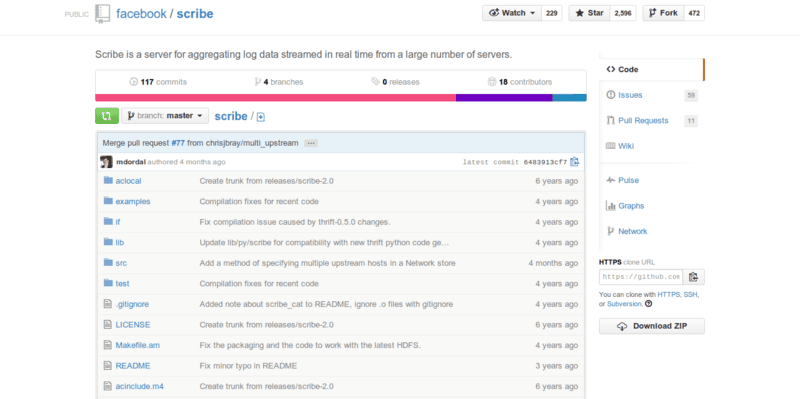Open the branch: master dropdown
Viewport: 800px width, 399px height.
tap(165, 116)
